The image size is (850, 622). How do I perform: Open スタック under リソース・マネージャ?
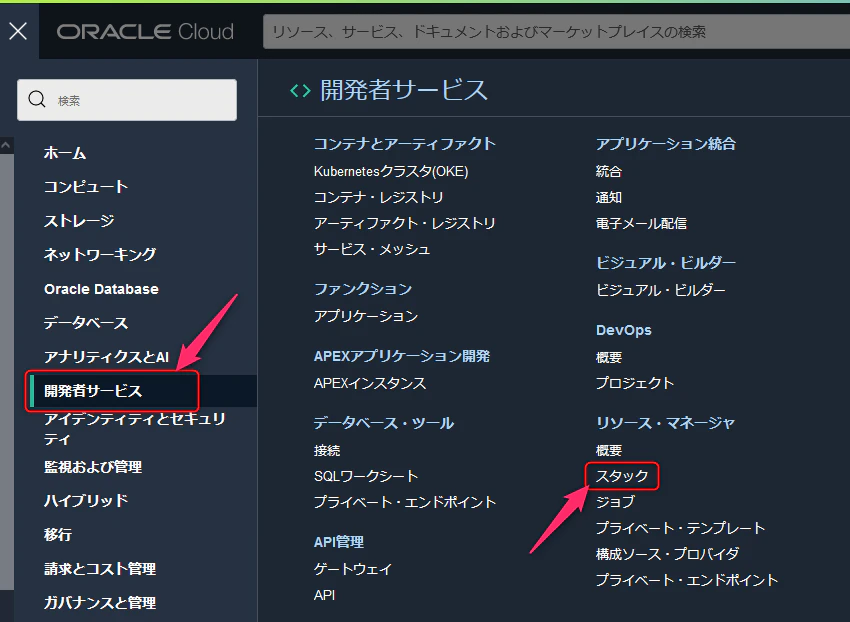622,476
